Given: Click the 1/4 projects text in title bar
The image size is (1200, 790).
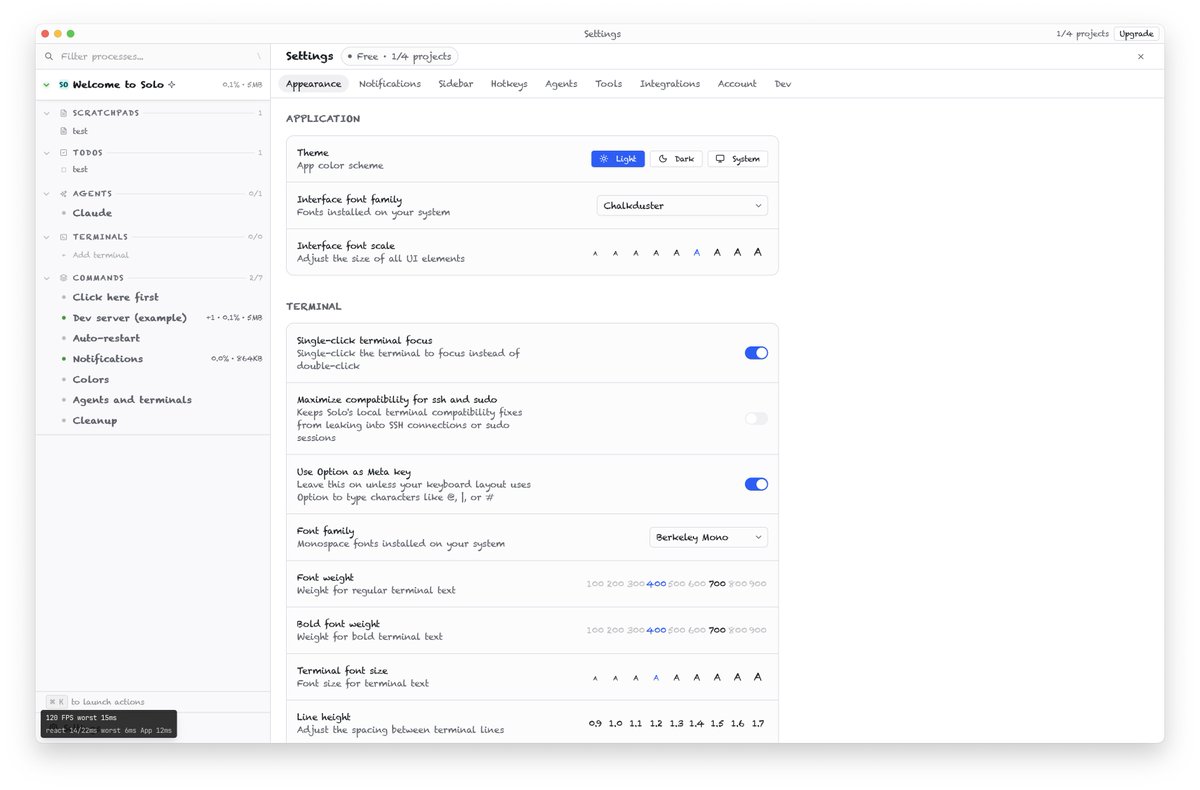Looking at the screenshot, I should [1082, 34].
